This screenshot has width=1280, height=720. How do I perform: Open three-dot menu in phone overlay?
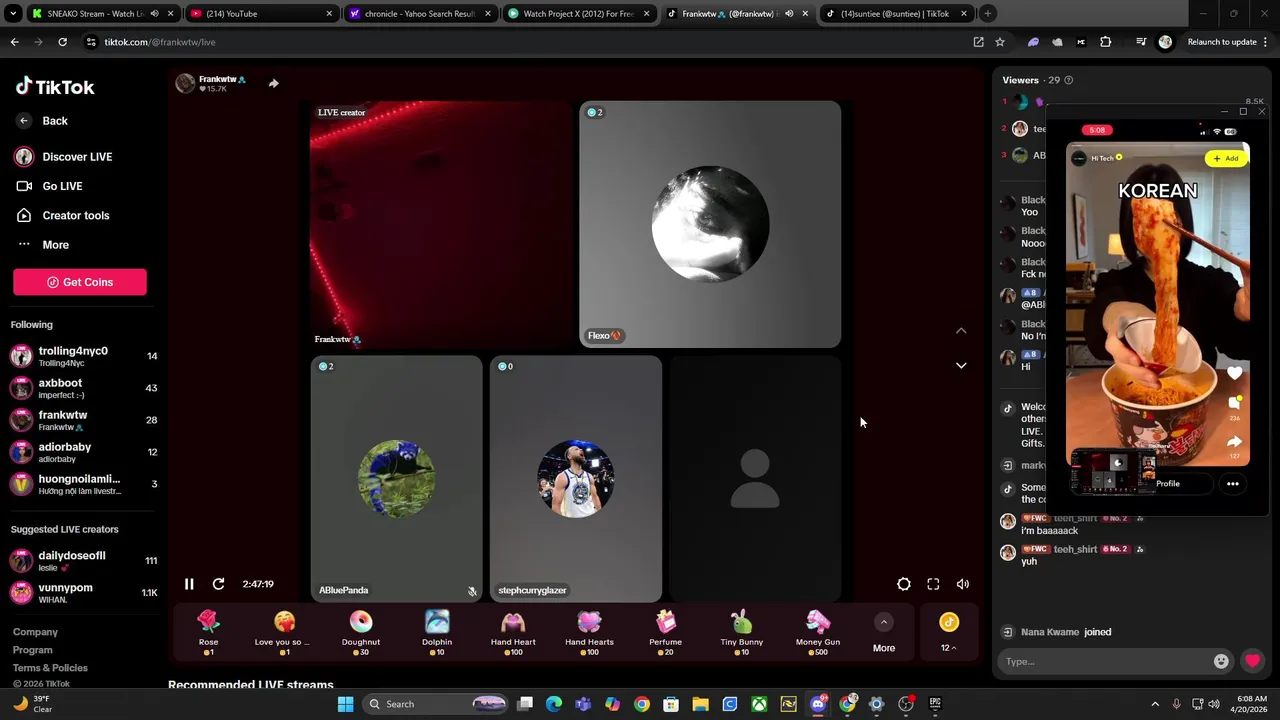click(x=1233, y=484)
